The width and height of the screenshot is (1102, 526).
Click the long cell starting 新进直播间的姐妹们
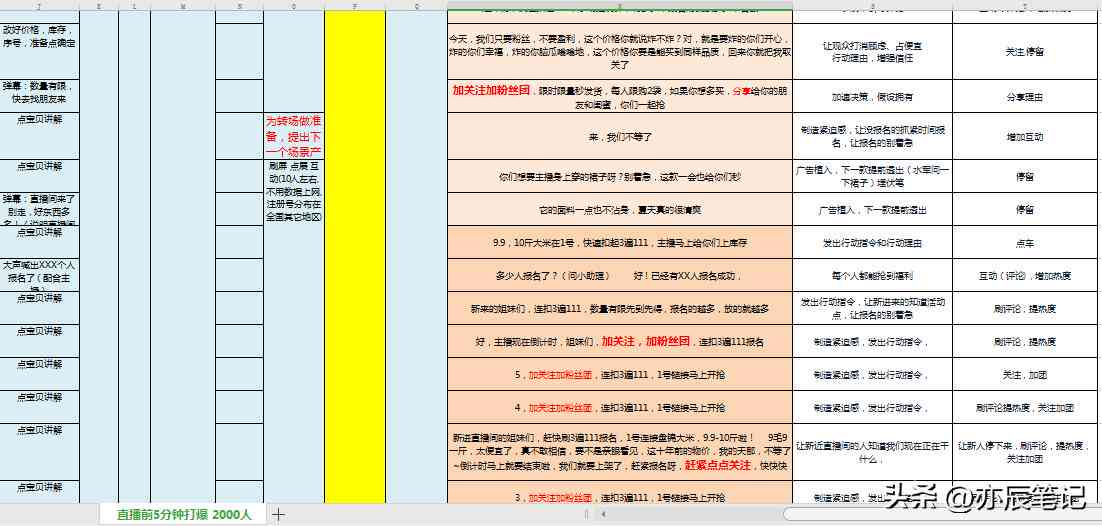(x=620, y=452)
